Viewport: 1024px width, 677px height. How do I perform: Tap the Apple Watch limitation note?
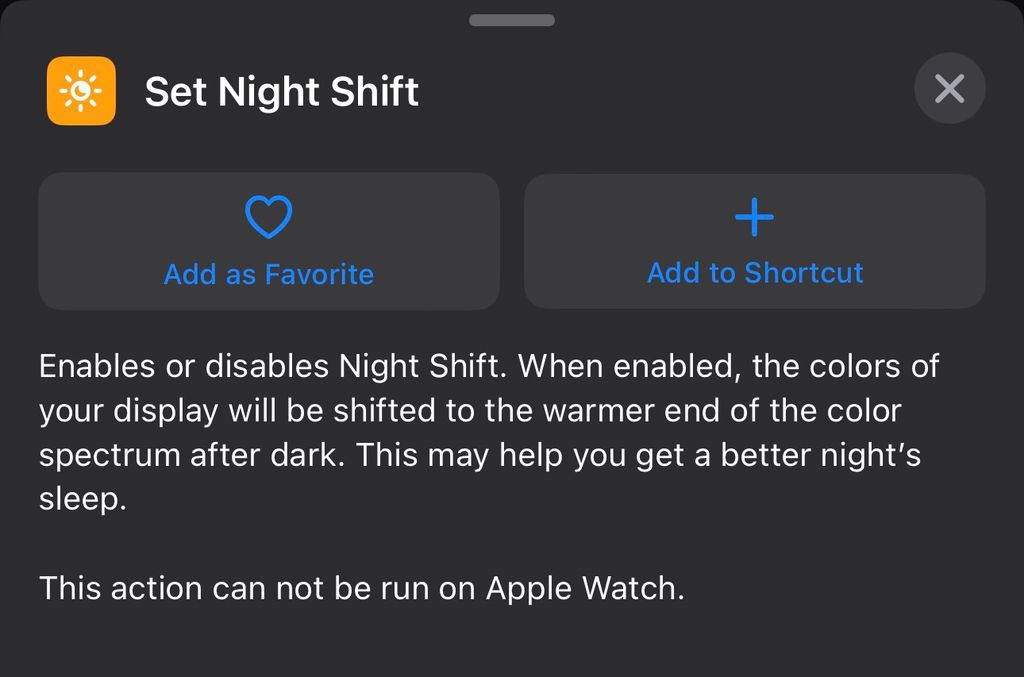click(x=361, y=588)
